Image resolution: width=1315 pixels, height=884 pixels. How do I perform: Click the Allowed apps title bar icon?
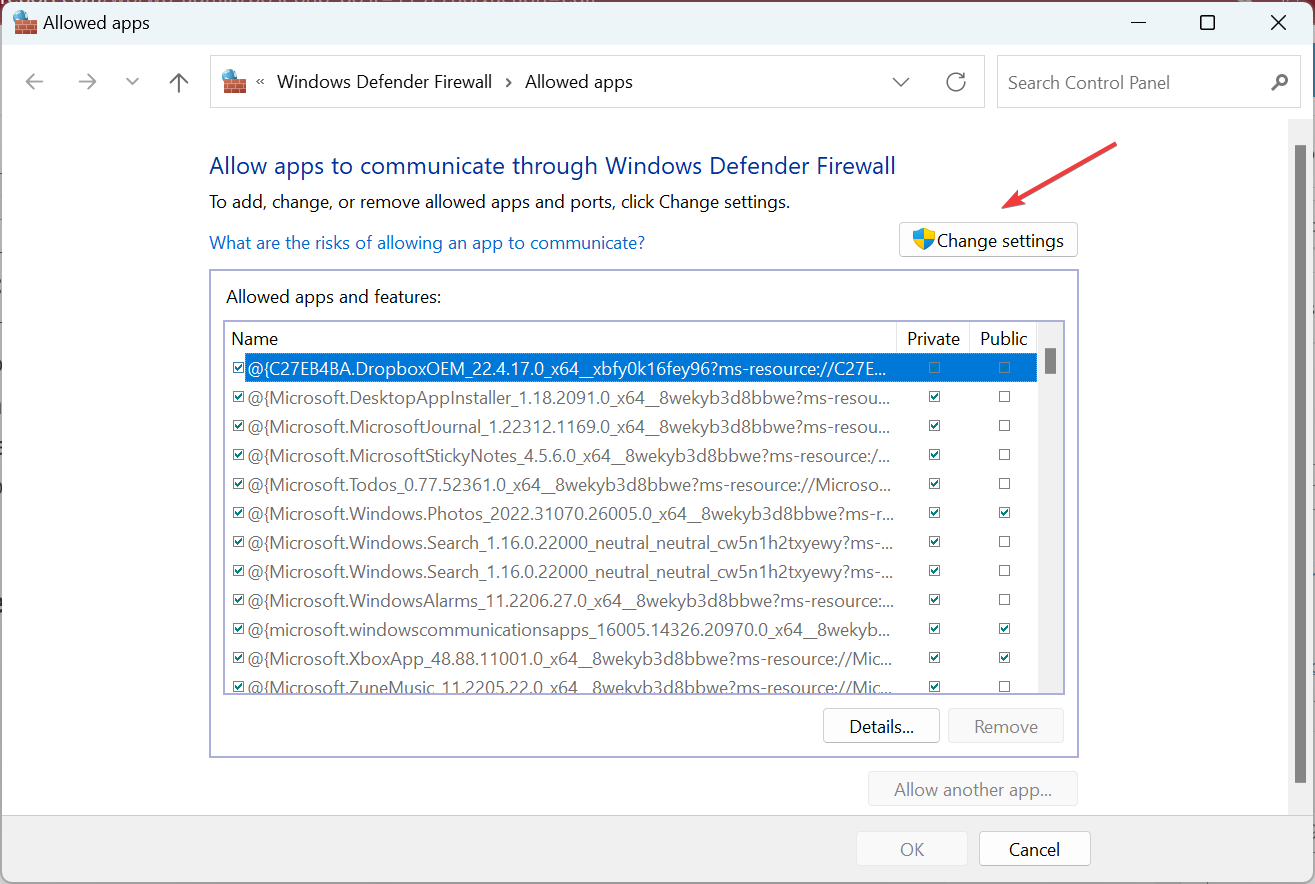24,22
